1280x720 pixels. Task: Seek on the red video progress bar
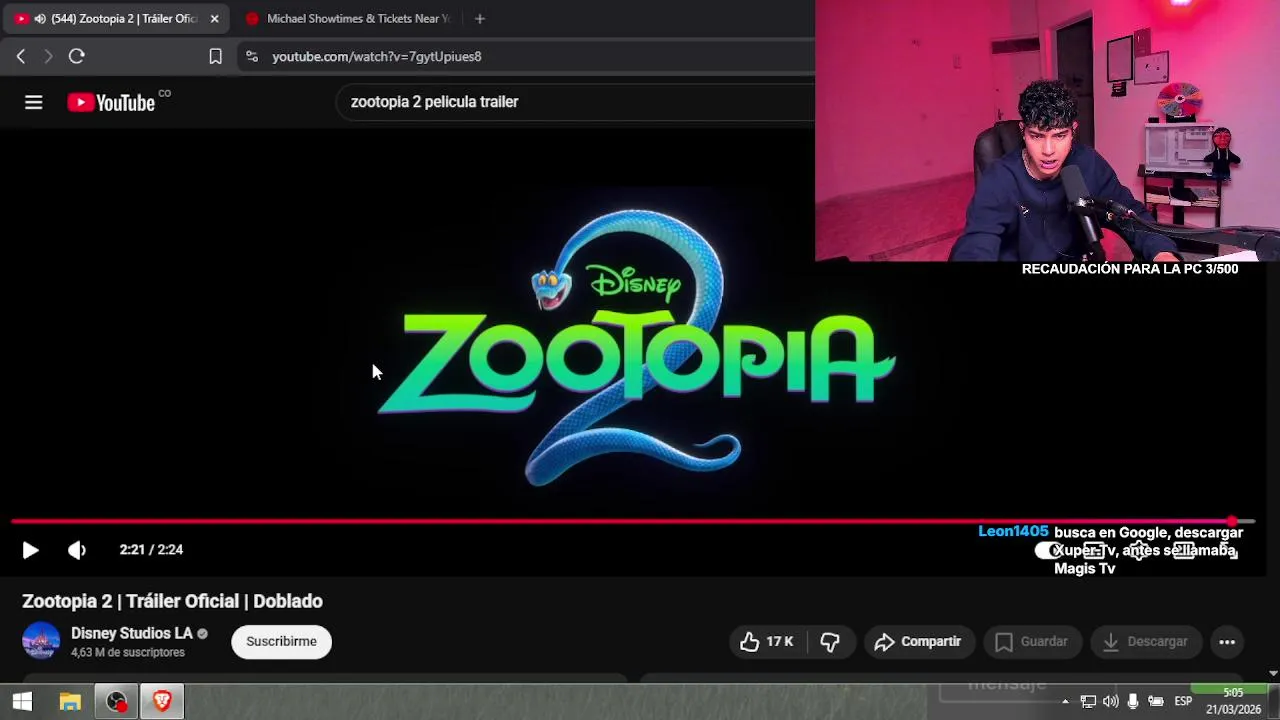632,521
